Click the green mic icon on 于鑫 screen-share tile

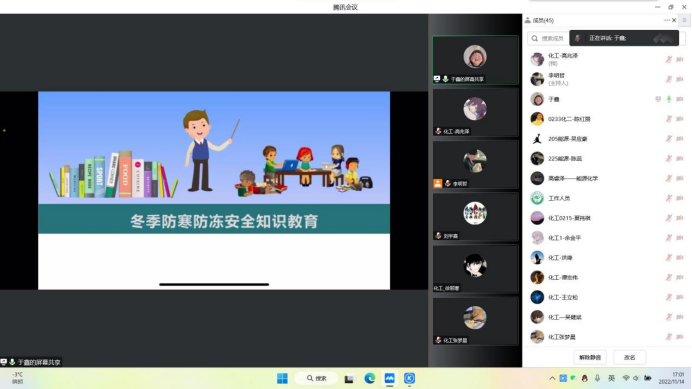coord(446,79)
